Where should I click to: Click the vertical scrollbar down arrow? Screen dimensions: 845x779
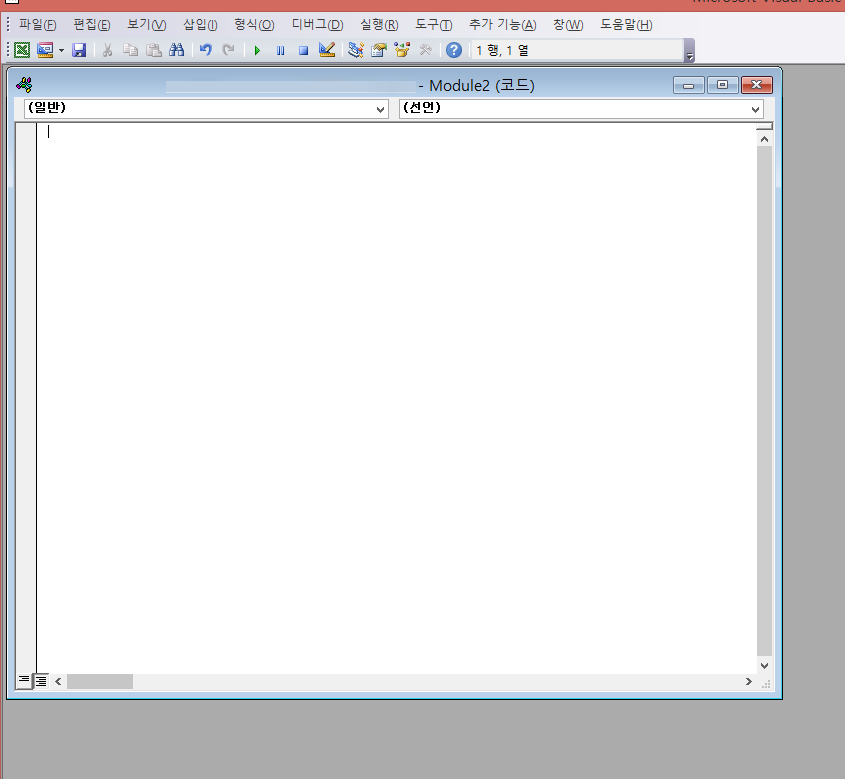coord(764,665)
